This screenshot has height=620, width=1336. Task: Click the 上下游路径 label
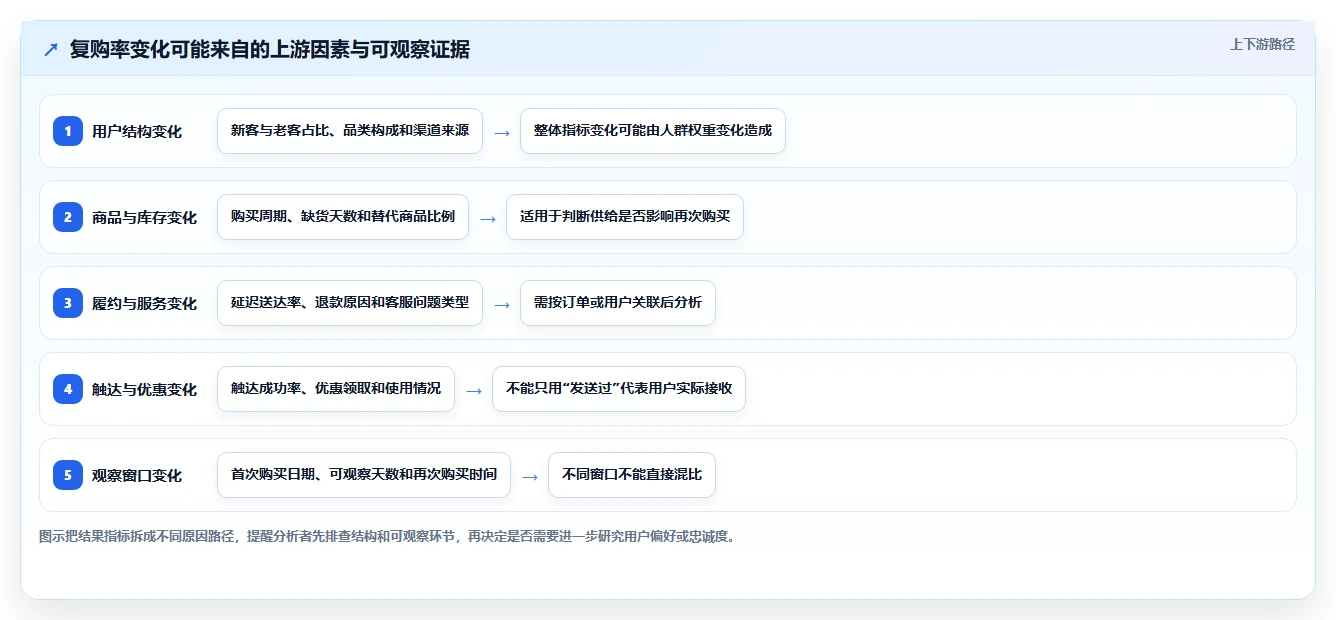(x=1262, y=44)
